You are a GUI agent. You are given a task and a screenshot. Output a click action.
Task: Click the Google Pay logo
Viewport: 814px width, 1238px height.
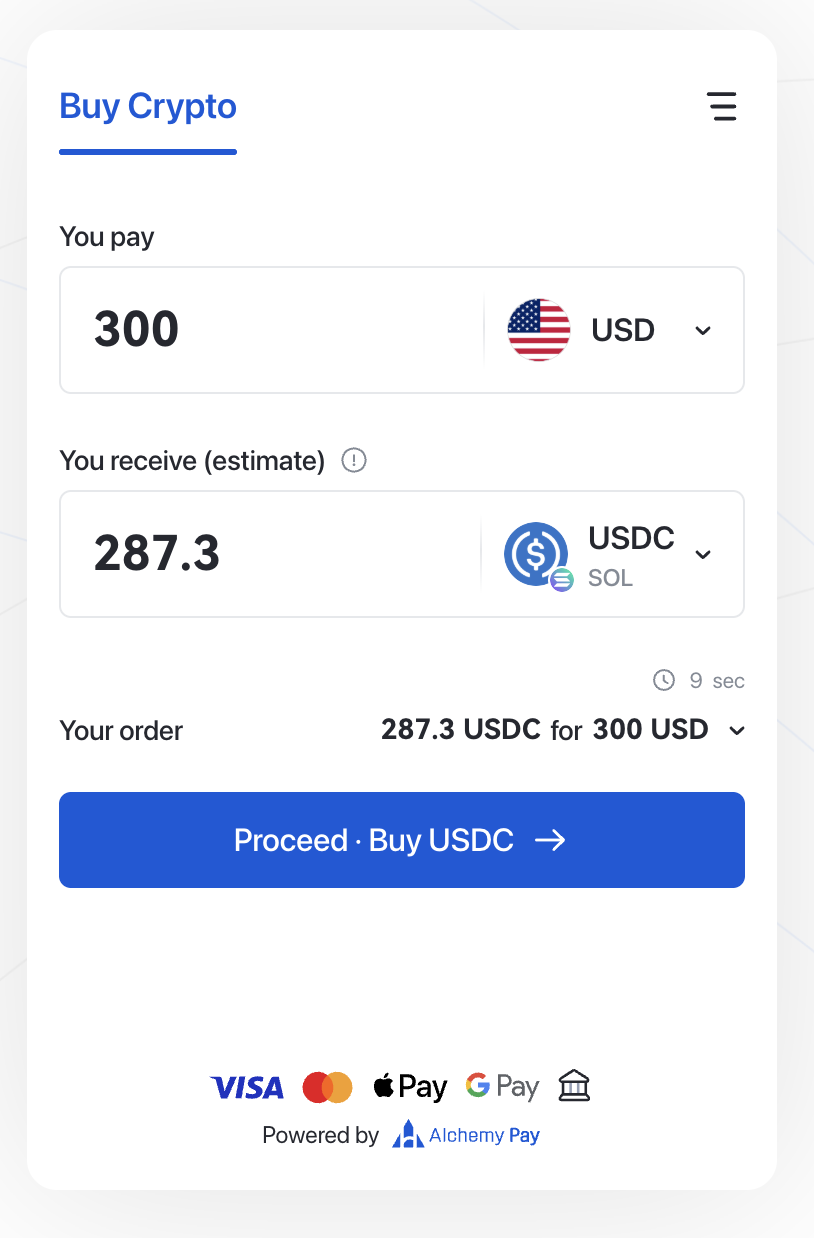(502, 1087)
